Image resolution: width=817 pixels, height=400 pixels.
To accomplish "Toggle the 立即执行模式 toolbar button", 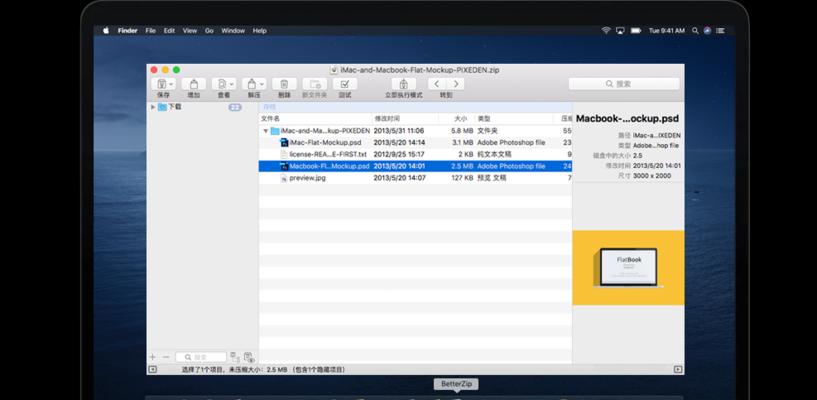I will (x=404, y=84).
